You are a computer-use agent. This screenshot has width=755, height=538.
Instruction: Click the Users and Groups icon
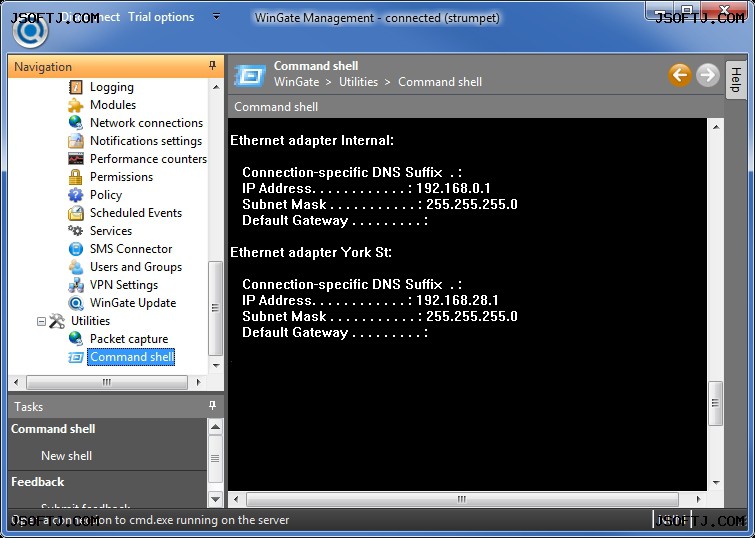[76, 267]
